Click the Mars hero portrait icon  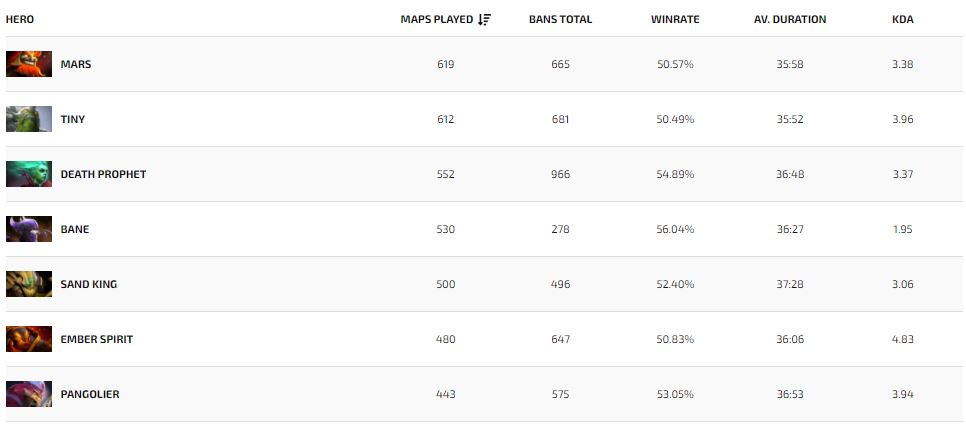(x=29, y=64)
